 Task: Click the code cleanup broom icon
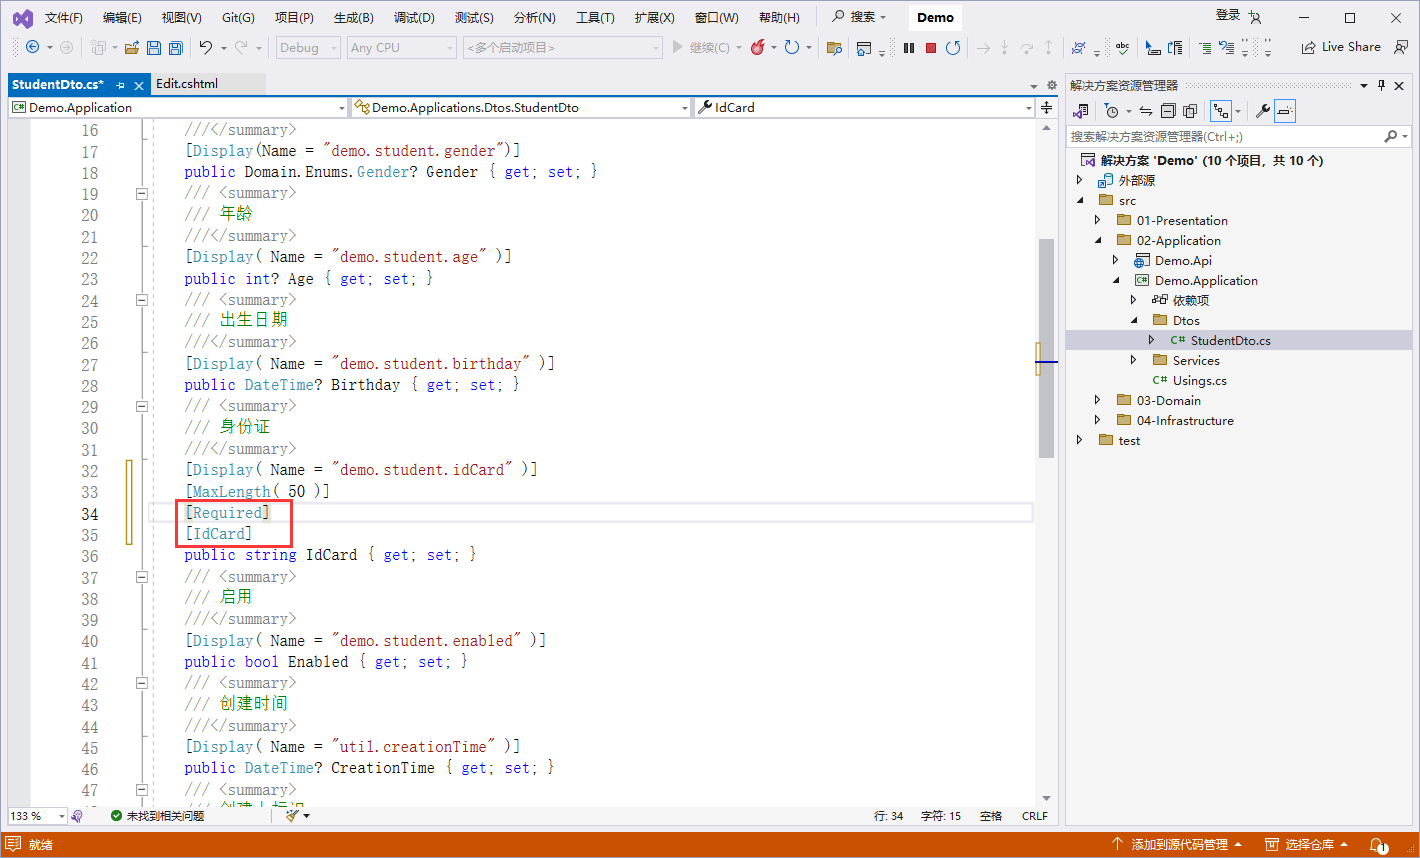coord(292,816)
